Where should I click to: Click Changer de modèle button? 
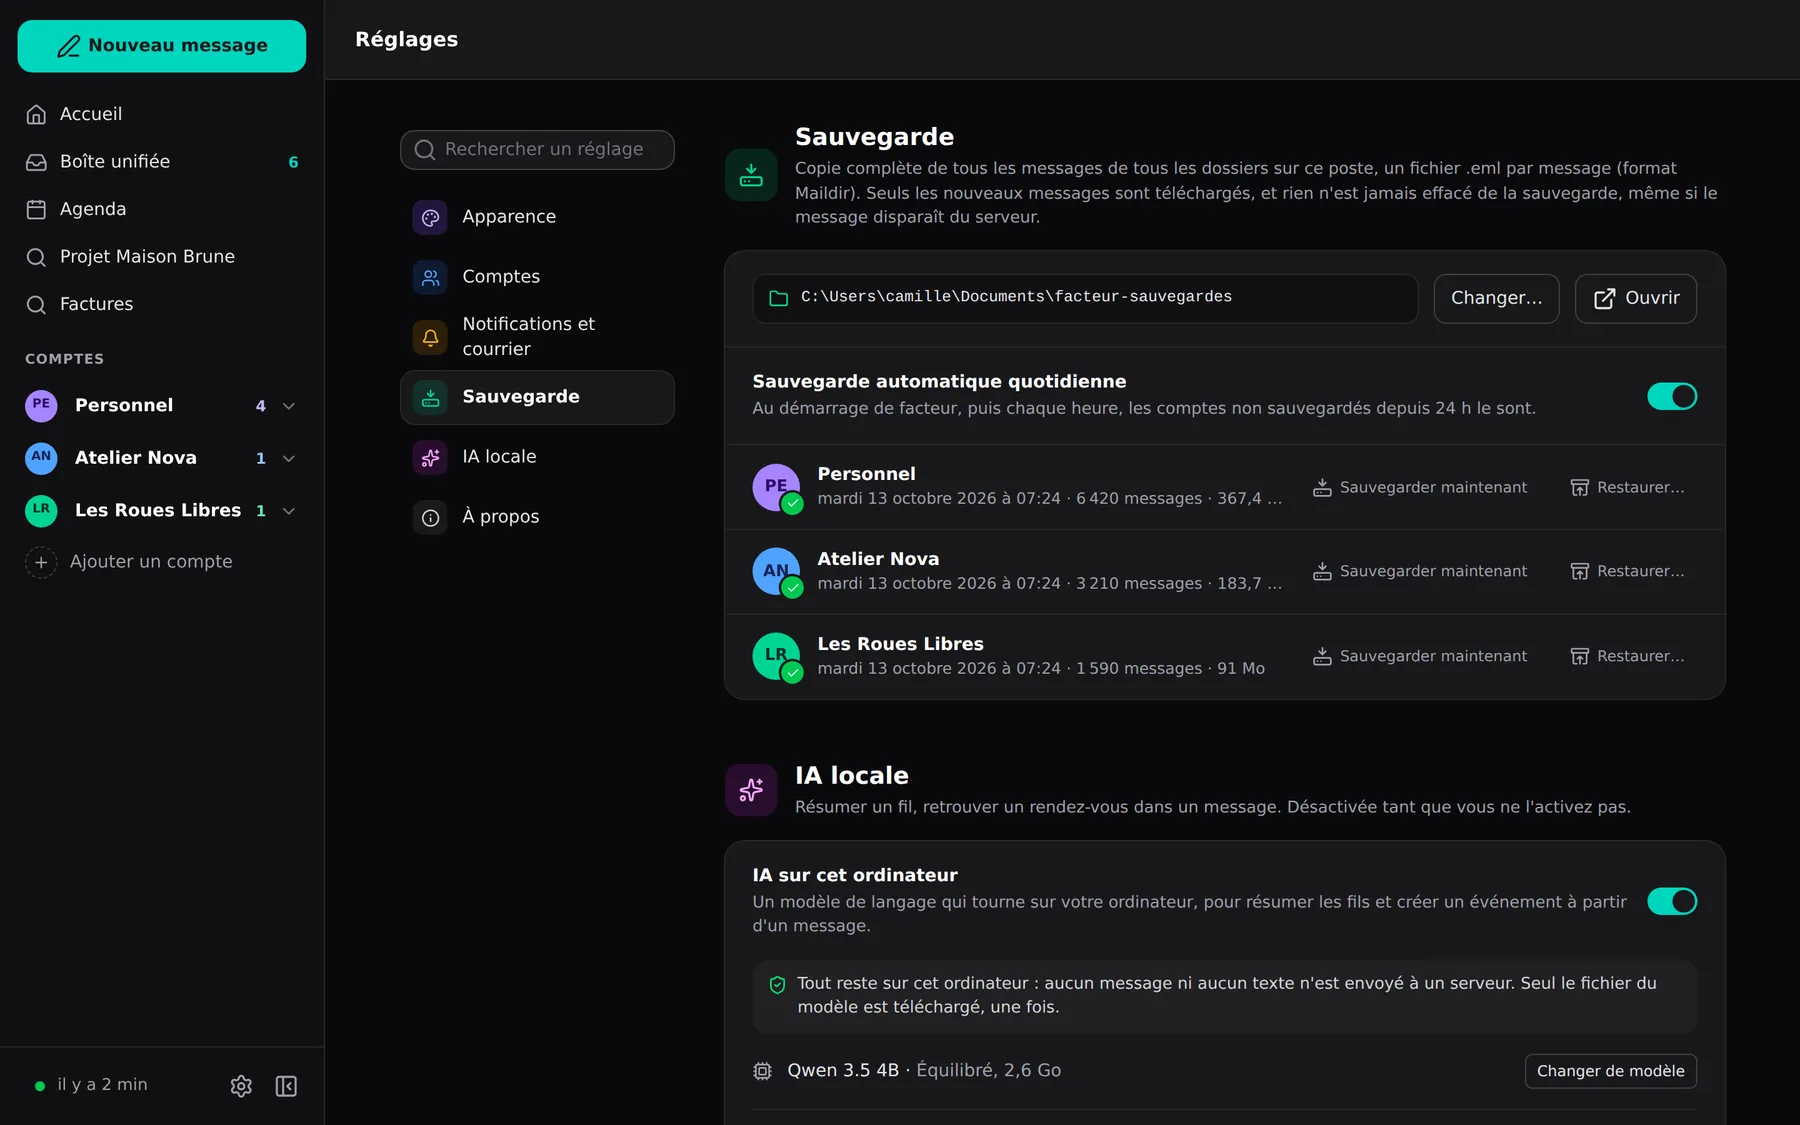1610,1071
